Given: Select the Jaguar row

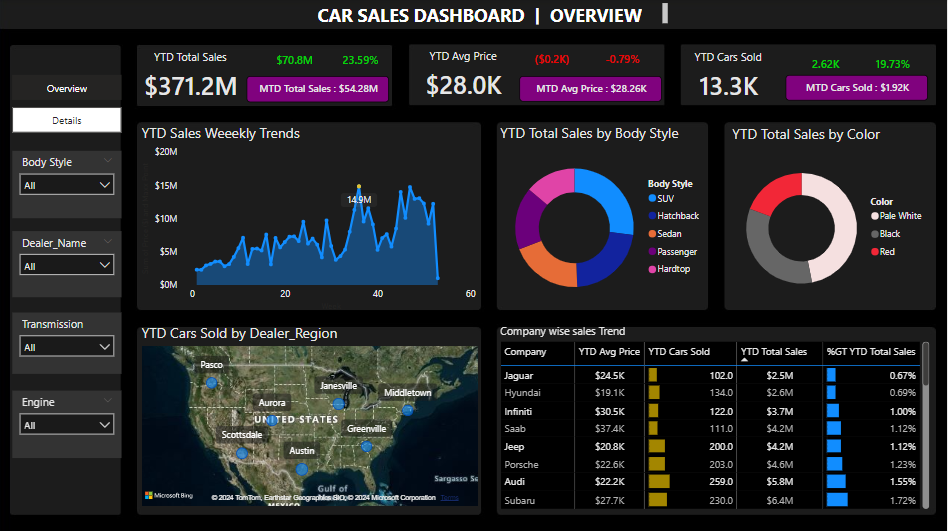Looking at the screenshot, I should [x=710, y=376].
